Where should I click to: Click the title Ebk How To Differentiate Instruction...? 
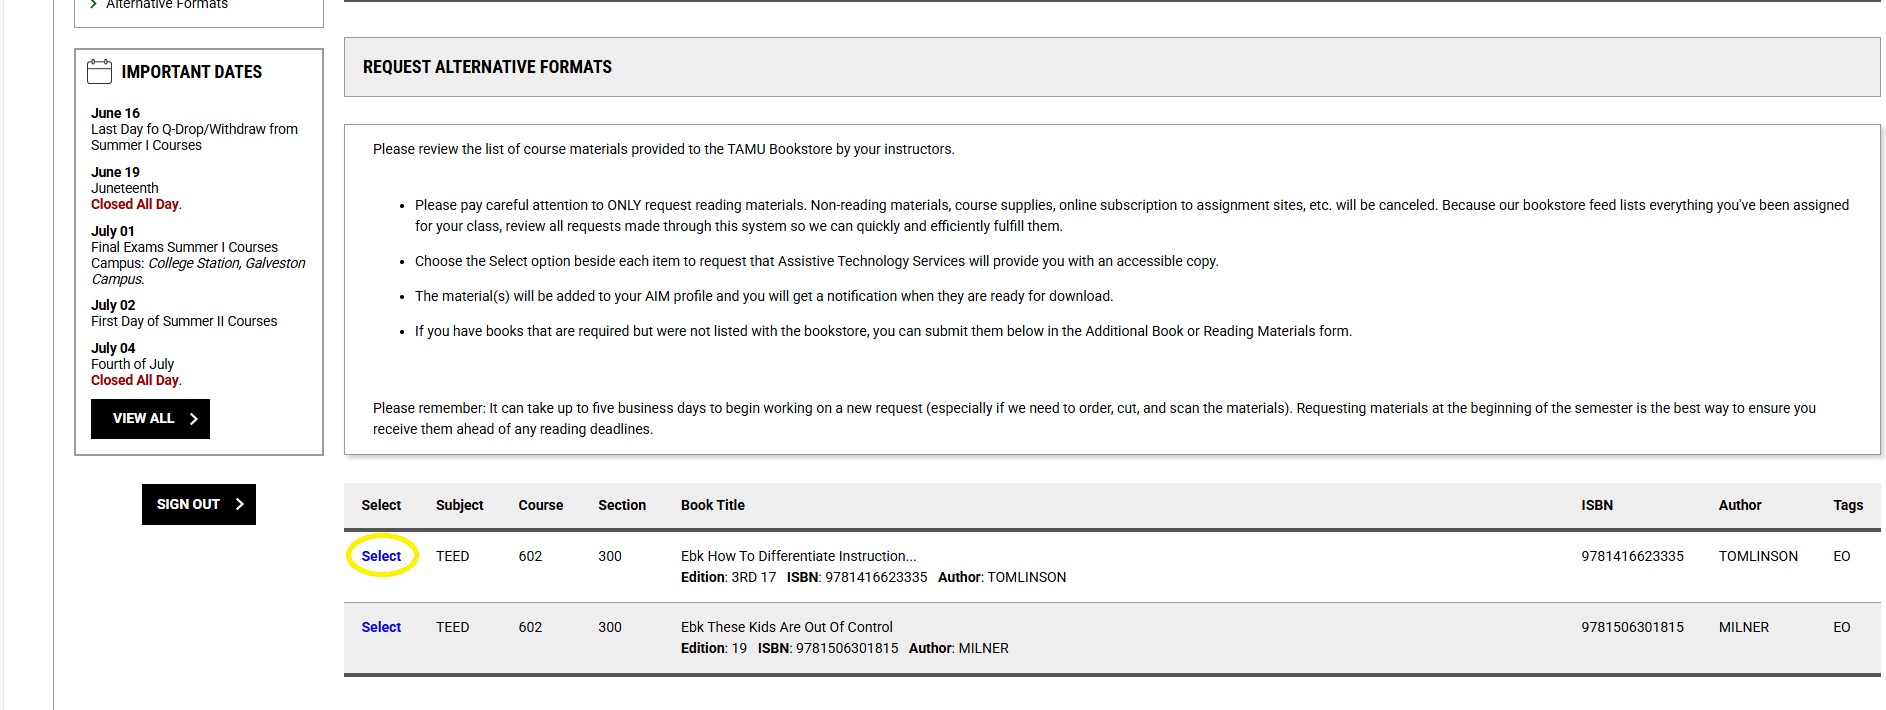pos(798,556)
